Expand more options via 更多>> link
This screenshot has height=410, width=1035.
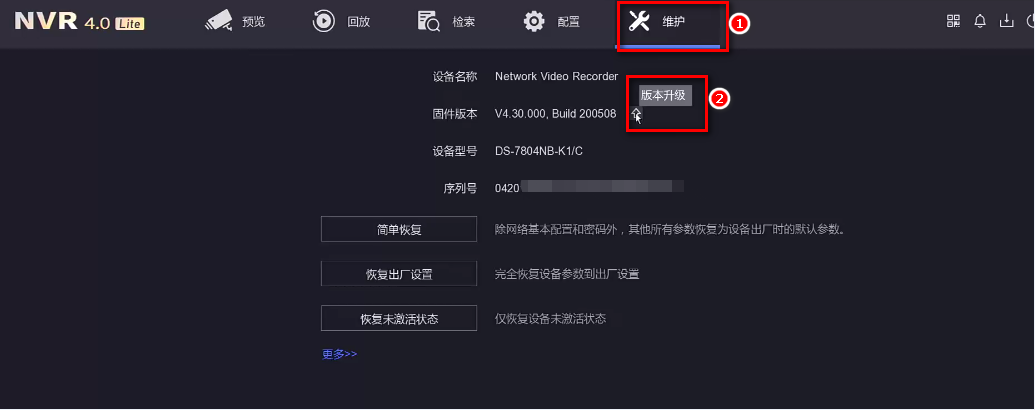coord(339,354)
